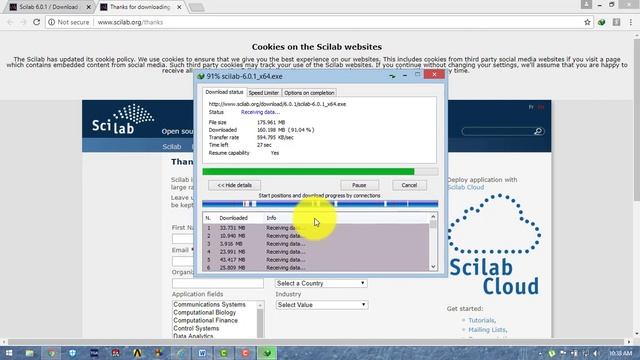
Task: Select connection row with 33.731 MB
Action: [316, 228]
